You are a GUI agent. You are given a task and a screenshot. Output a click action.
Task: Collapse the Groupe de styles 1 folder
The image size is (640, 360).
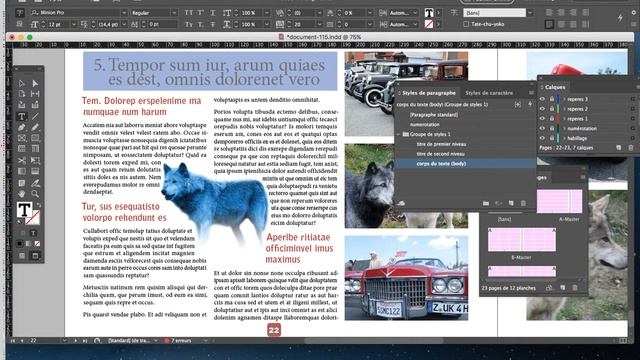398,134
